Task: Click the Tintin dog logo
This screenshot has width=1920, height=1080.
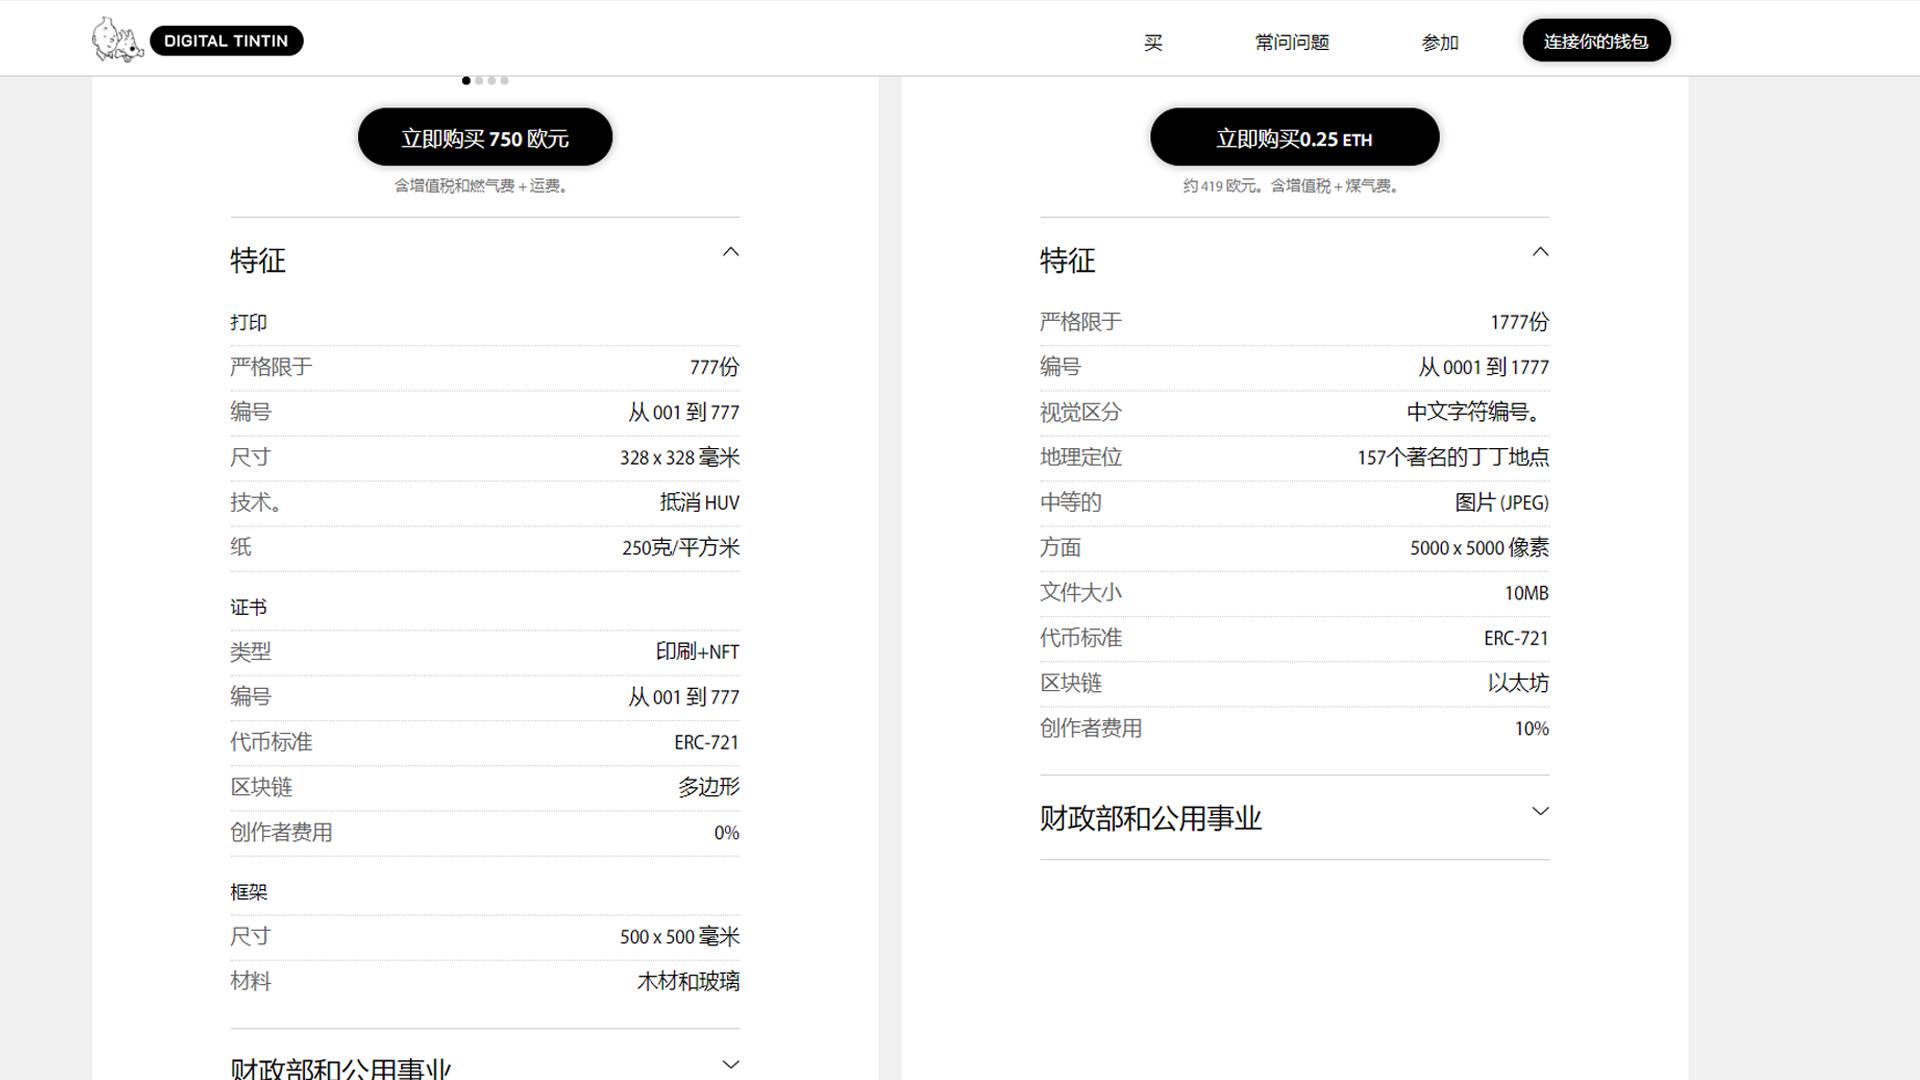Action: click(117, 40)
